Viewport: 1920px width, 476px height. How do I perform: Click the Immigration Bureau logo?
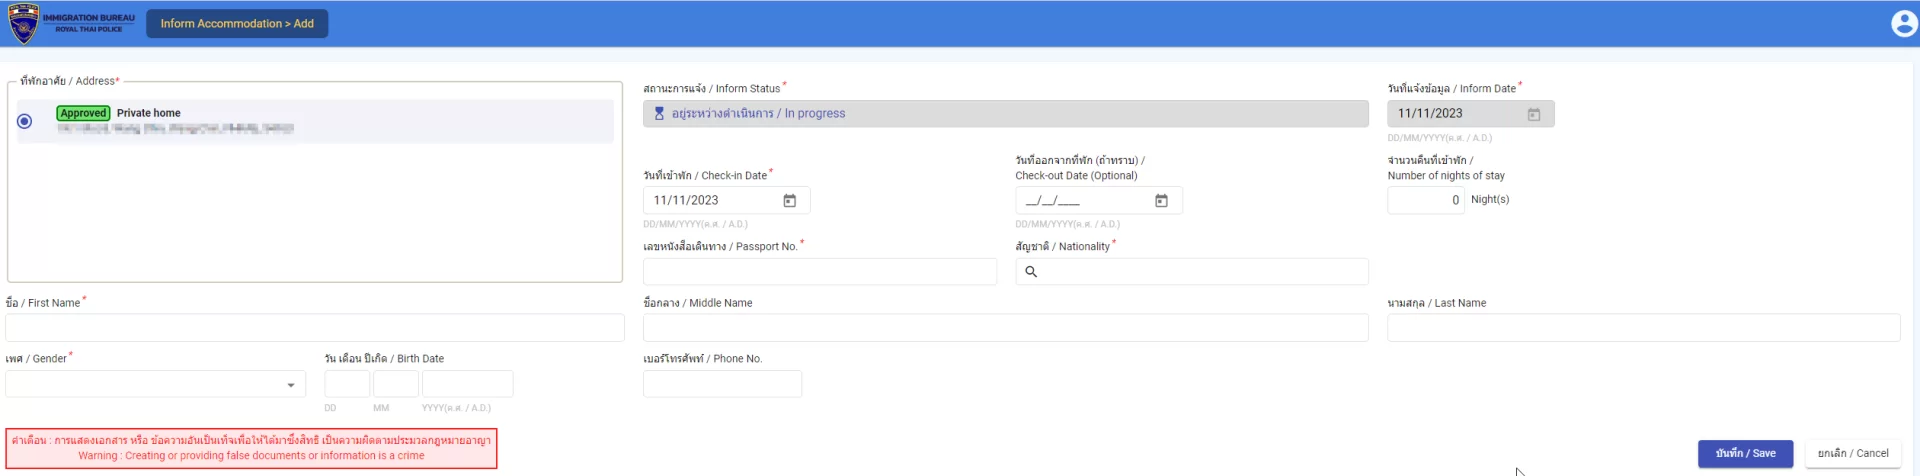pyautogui.click(x=24, y=23)
